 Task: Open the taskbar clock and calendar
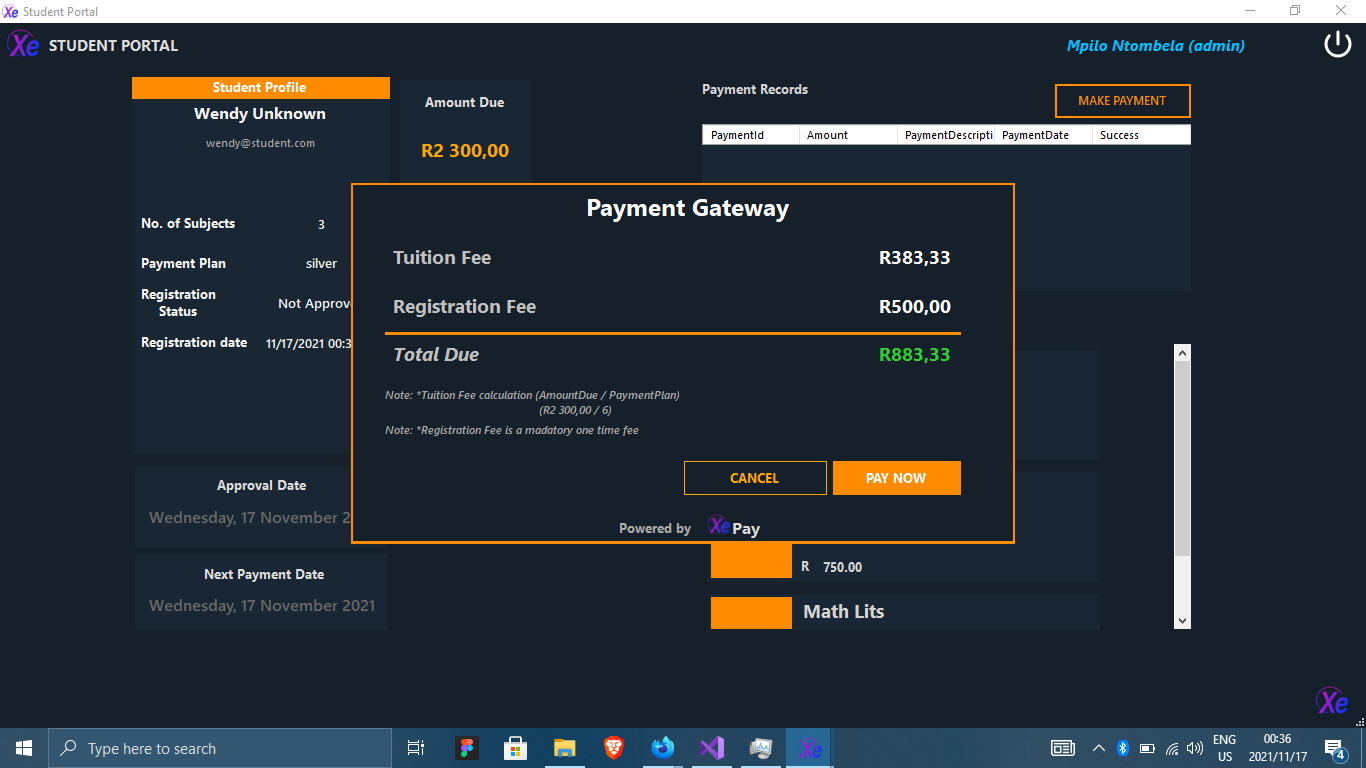point(1277,748)
